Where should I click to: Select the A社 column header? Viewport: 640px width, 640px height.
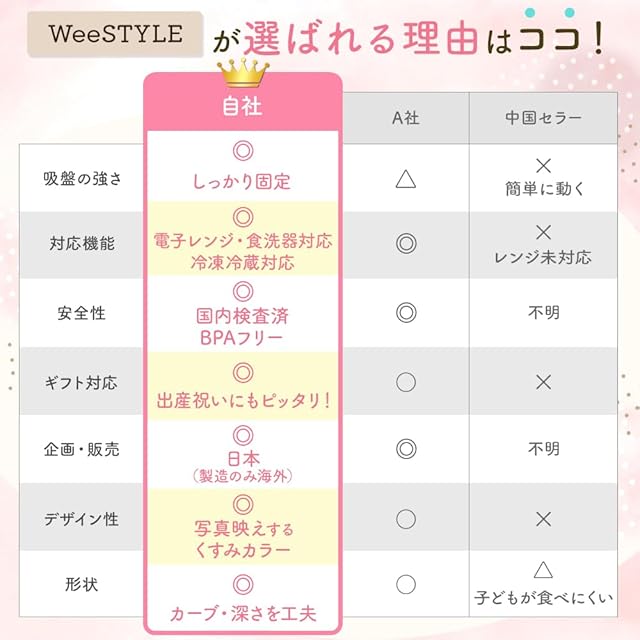point(405,118)
